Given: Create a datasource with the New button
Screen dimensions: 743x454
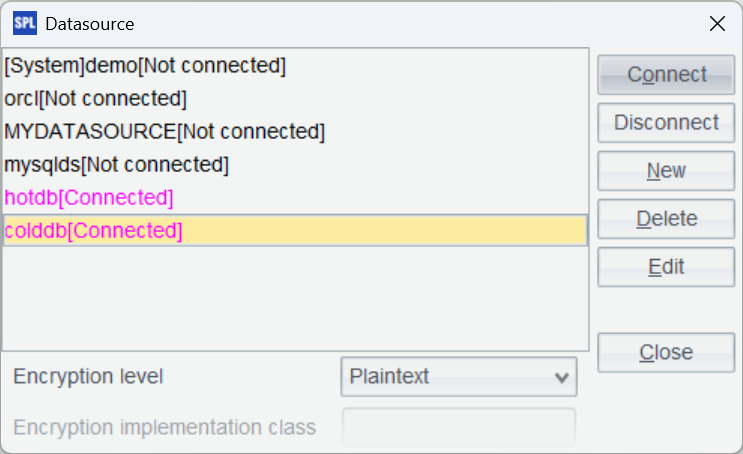Looking at the screenshot, I should (666, 171).
